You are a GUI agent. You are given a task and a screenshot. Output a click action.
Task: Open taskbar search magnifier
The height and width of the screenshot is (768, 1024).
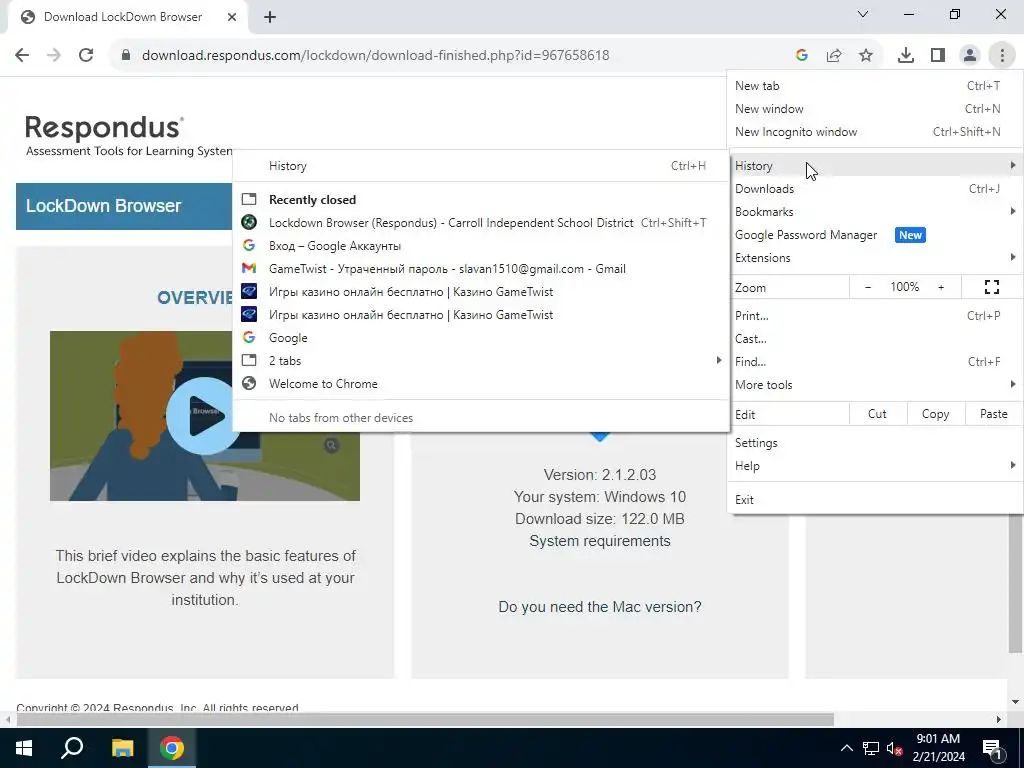point(72,748)
